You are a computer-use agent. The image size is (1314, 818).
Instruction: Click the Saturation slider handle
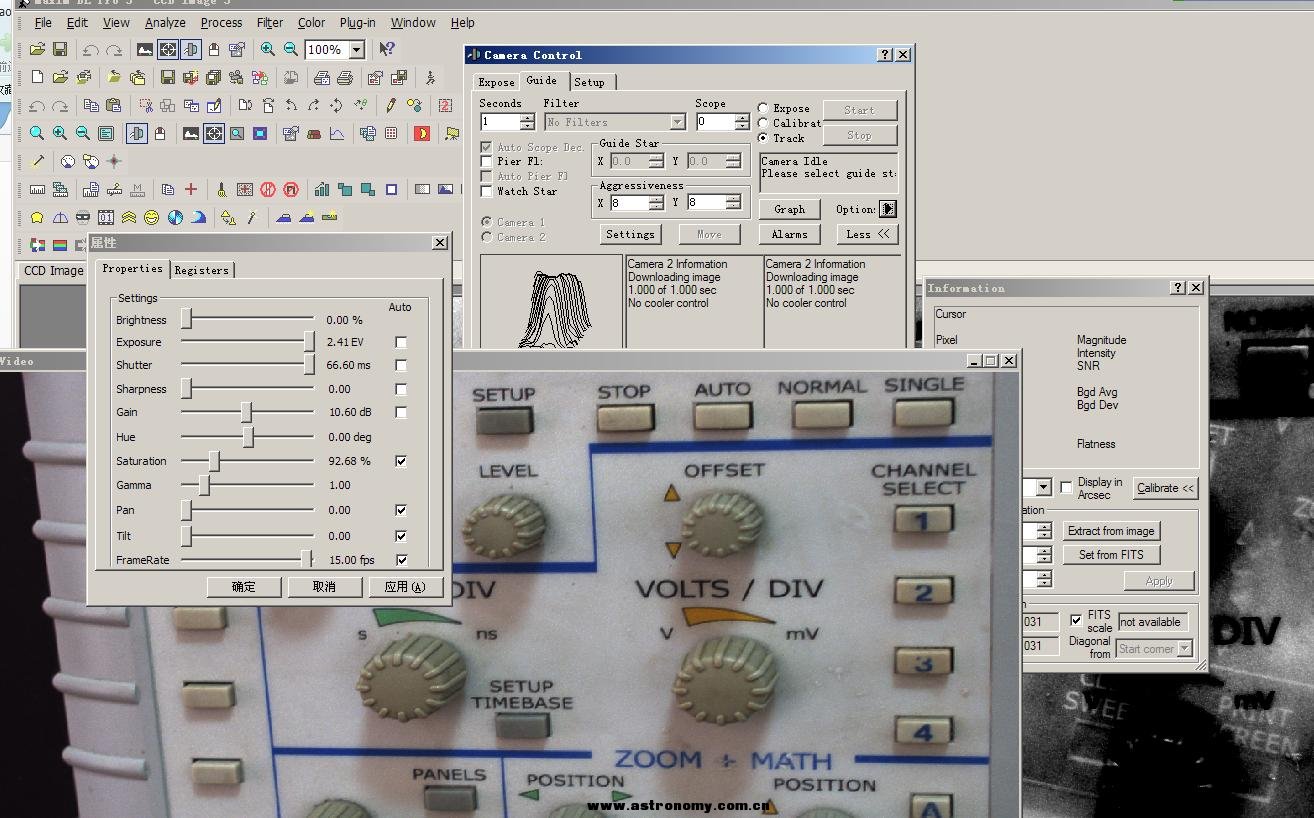tap(214, 461)
